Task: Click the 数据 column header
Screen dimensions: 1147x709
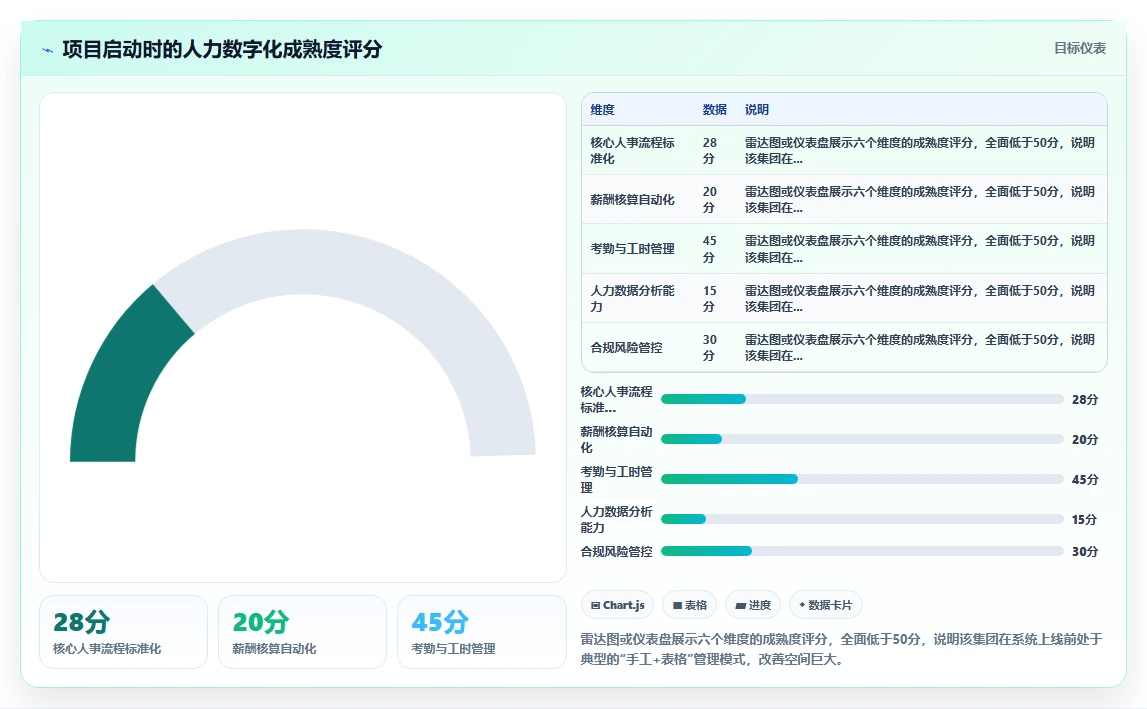Action: click(x=715, y=110)
